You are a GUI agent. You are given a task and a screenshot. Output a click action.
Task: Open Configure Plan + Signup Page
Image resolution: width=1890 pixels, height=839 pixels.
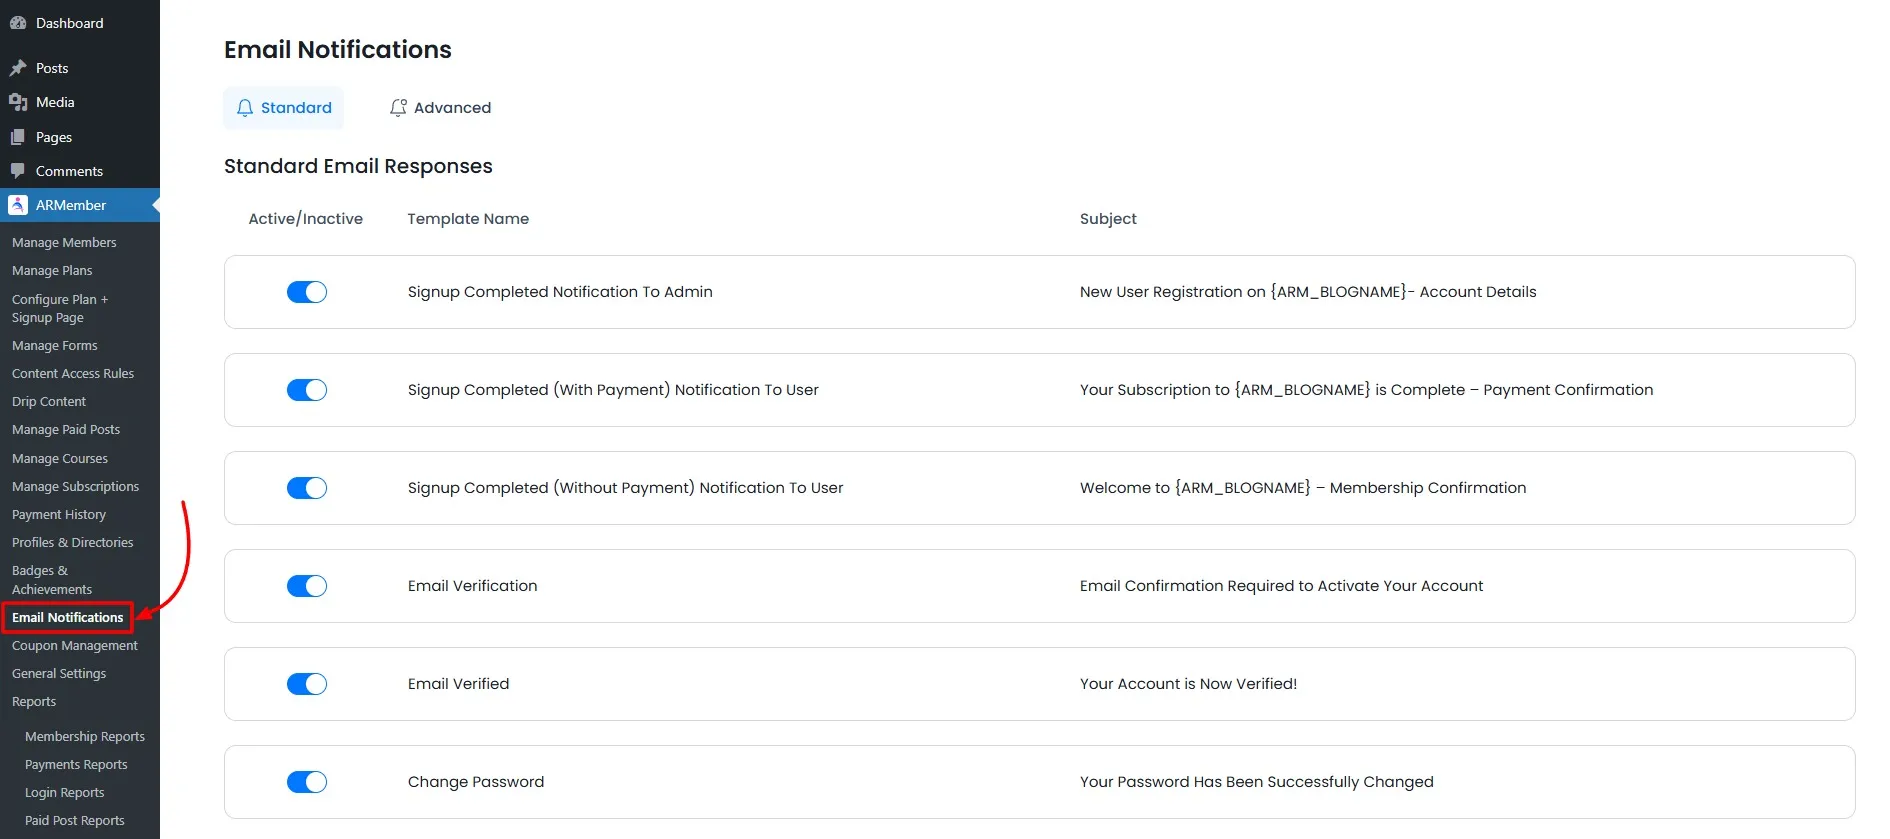[x=60, y=308]
